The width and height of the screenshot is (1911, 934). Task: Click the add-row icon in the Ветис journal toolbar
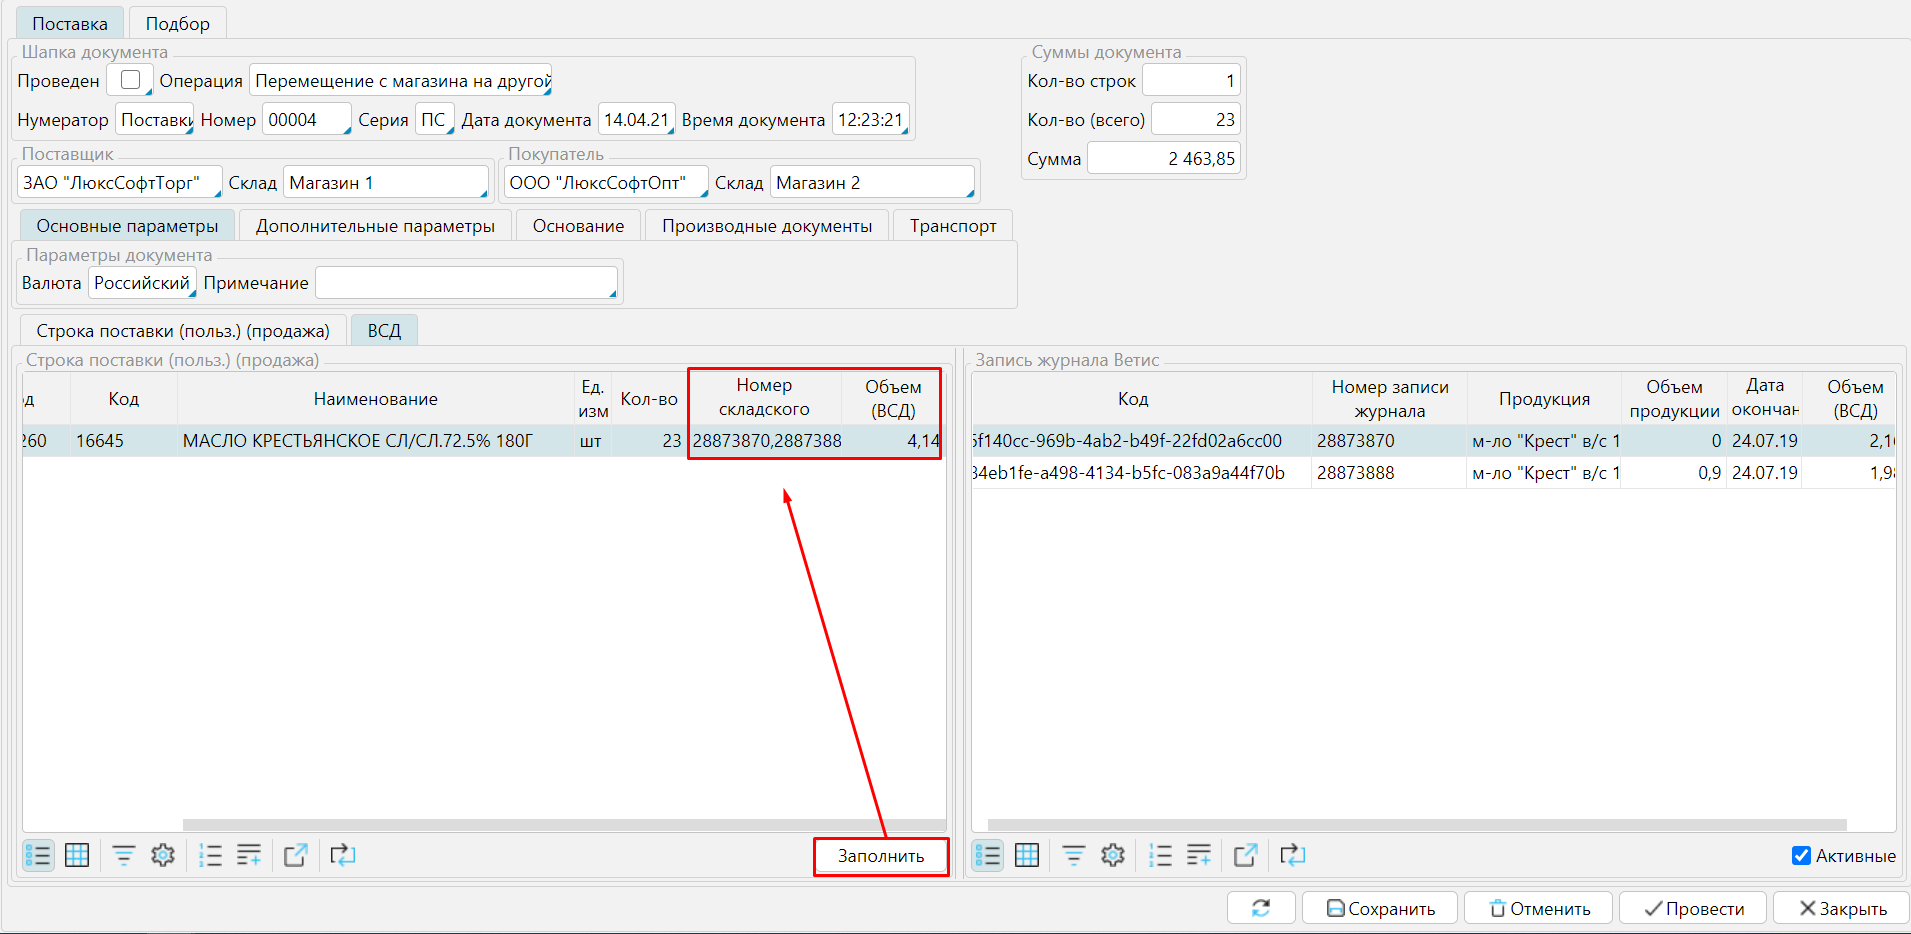pos(1198,855)
